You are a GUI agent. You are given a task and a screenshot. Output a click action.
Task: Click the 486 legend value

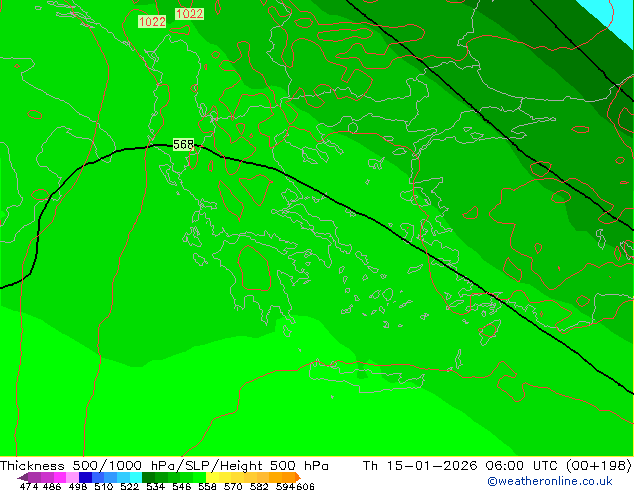pyautogui.click(x=52, y=486)
